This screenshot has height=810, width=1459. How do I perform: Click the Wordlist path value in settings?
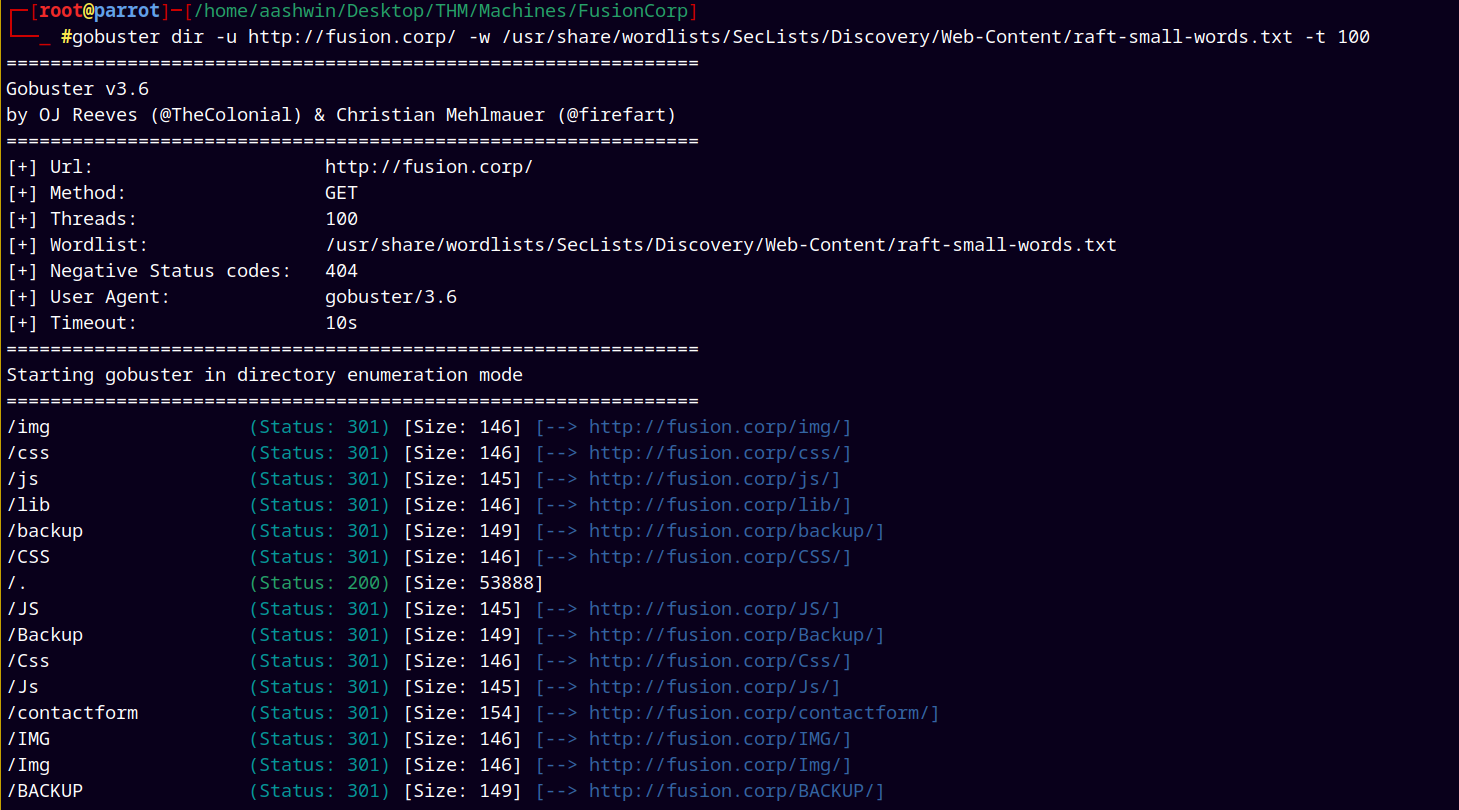tap(720, 245)
